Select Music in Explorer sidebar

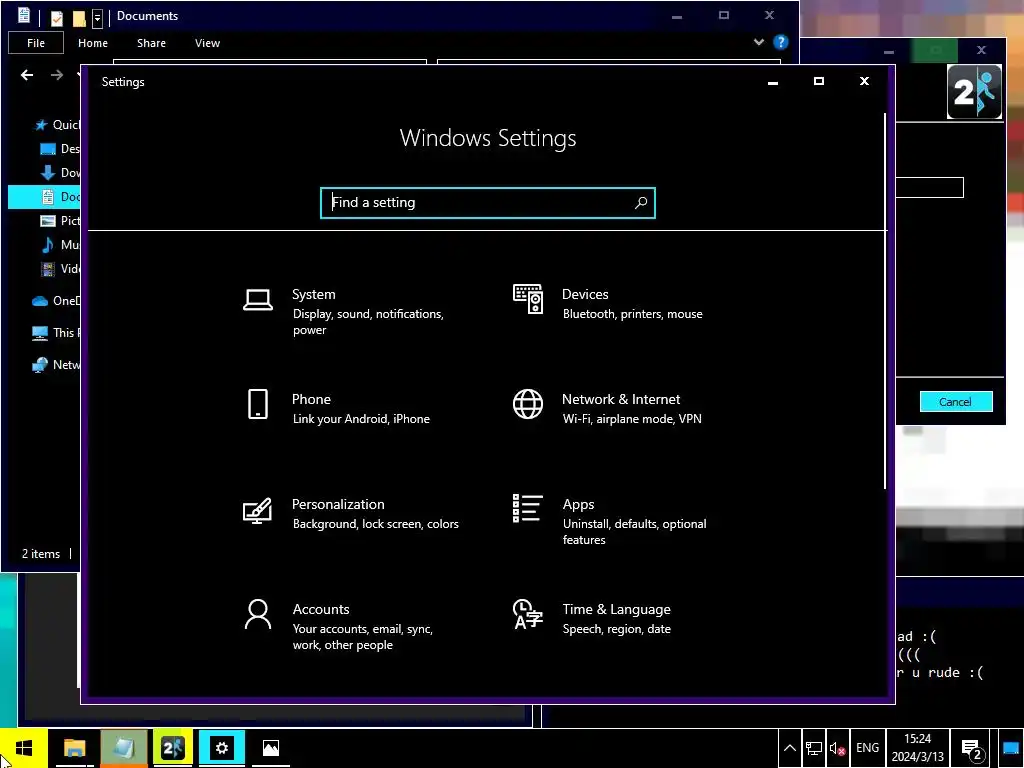[60, 245]
